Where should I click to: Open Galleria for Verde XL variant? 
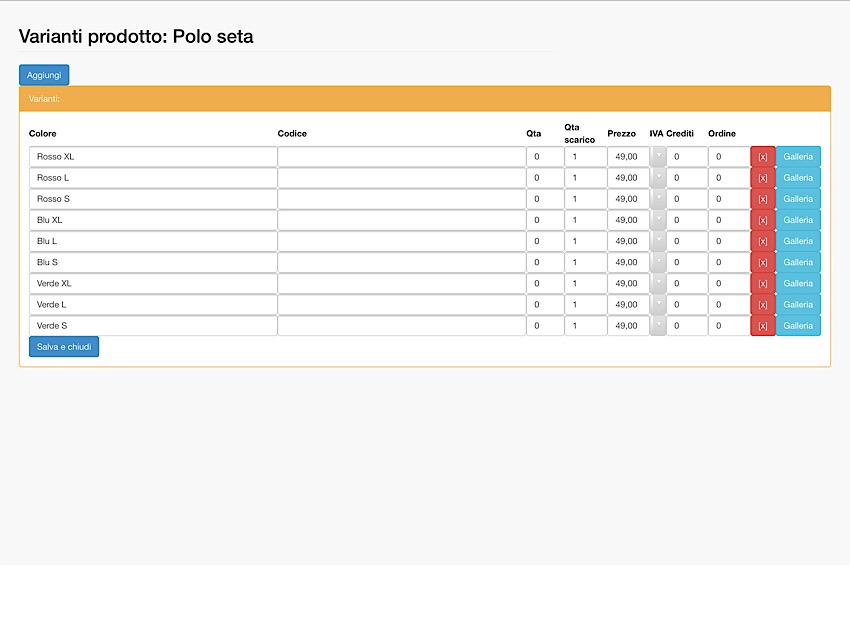798,283
